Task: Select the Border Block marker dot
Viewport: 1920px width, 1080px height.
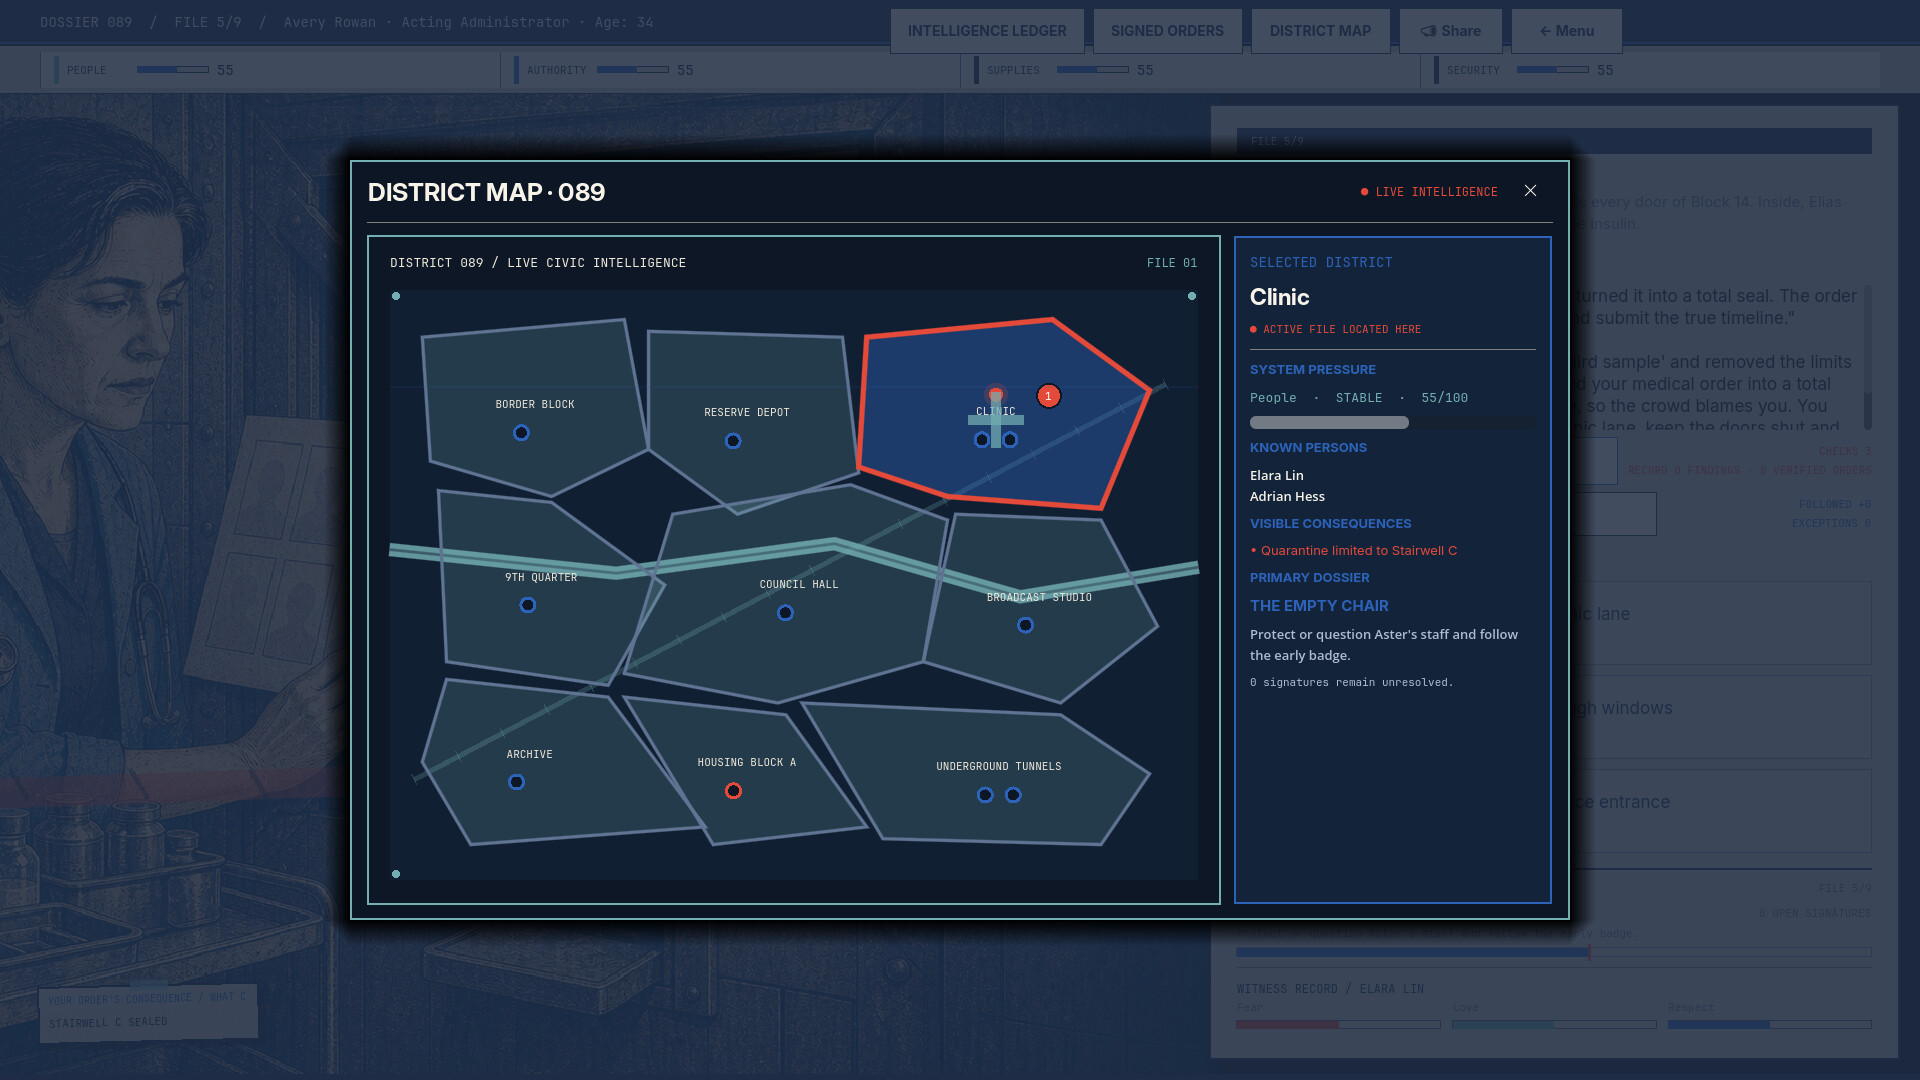Action: [x=521, y=433]
